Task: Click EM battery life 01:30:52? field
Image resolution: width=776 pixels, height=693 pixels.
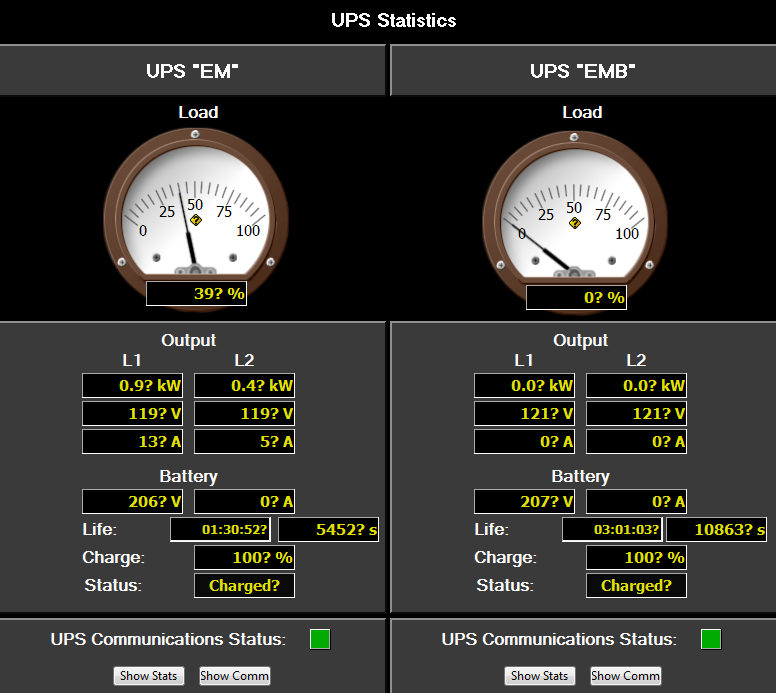Action: tap(221, 530)
